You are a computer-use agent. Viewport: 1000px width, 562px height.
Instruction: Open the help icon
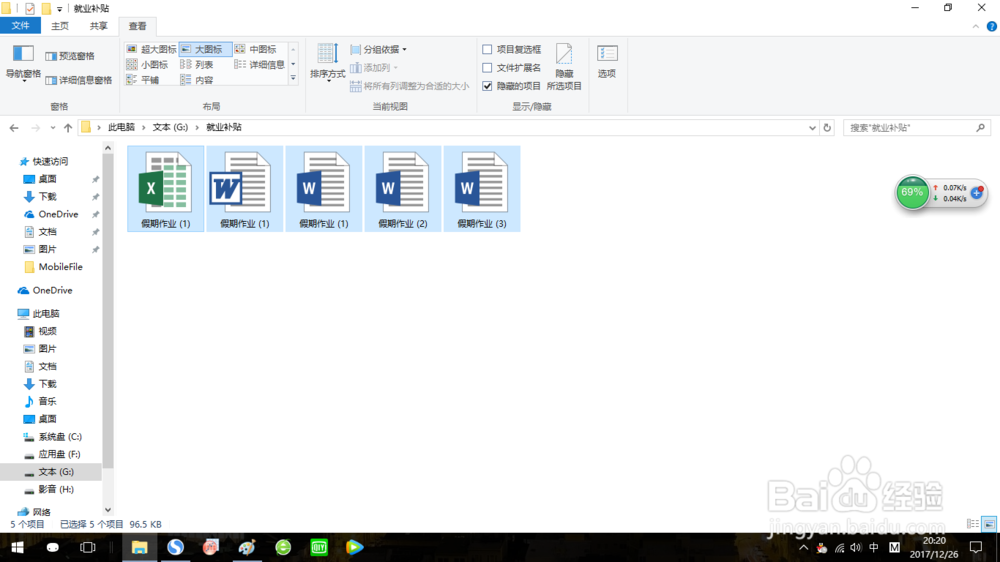pos(992,26)
